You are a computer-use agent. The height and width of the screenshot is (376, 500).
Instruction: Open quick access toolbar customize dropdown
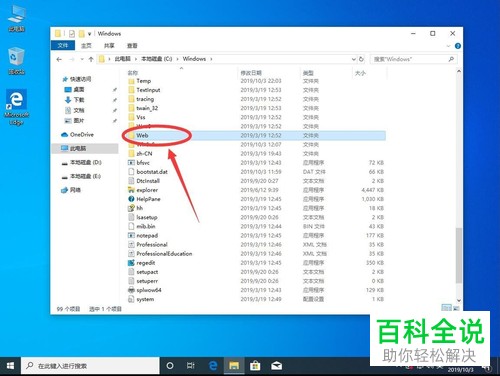89,34
